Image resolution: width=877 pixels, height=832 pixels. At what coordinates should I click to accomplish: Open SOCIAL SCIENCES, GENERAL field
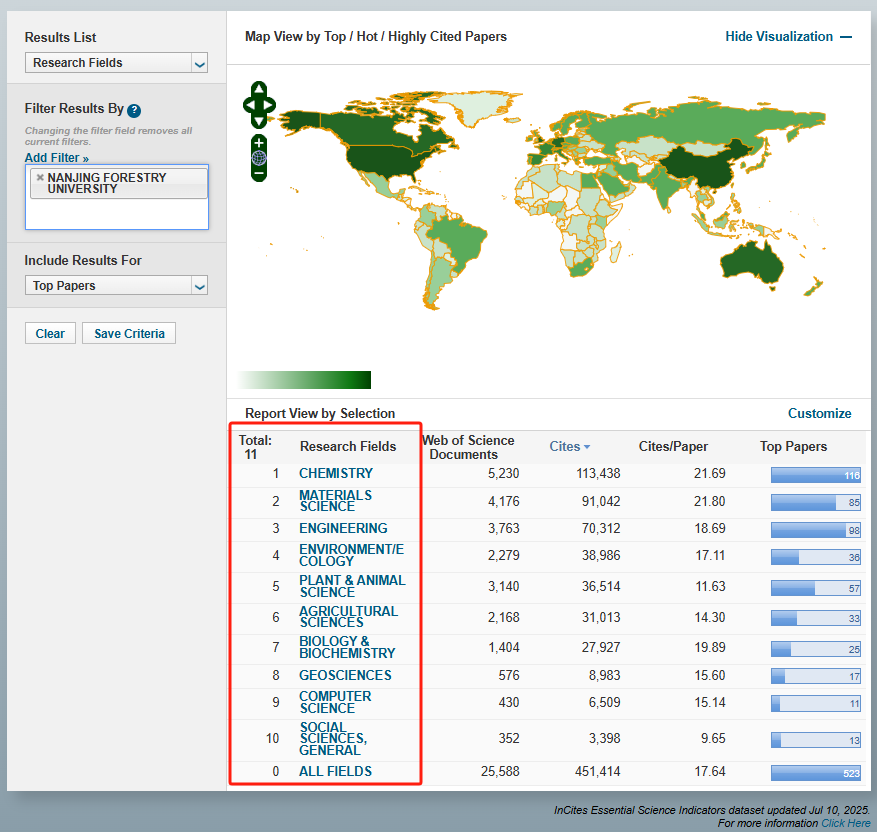coord(333,739)
